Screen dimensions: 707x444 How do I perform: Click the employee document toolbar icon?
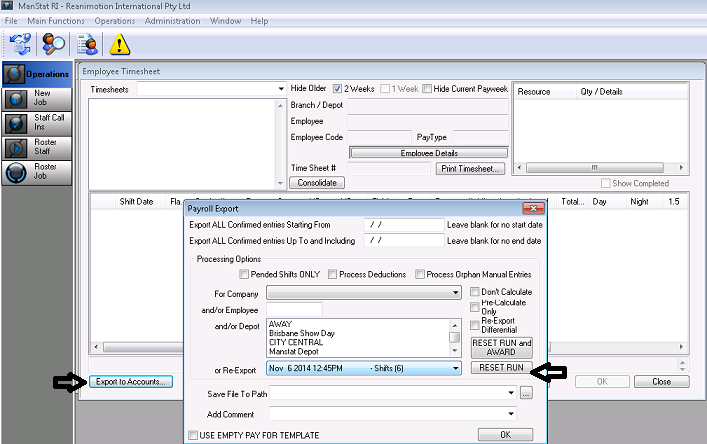(x=89, y=43)
